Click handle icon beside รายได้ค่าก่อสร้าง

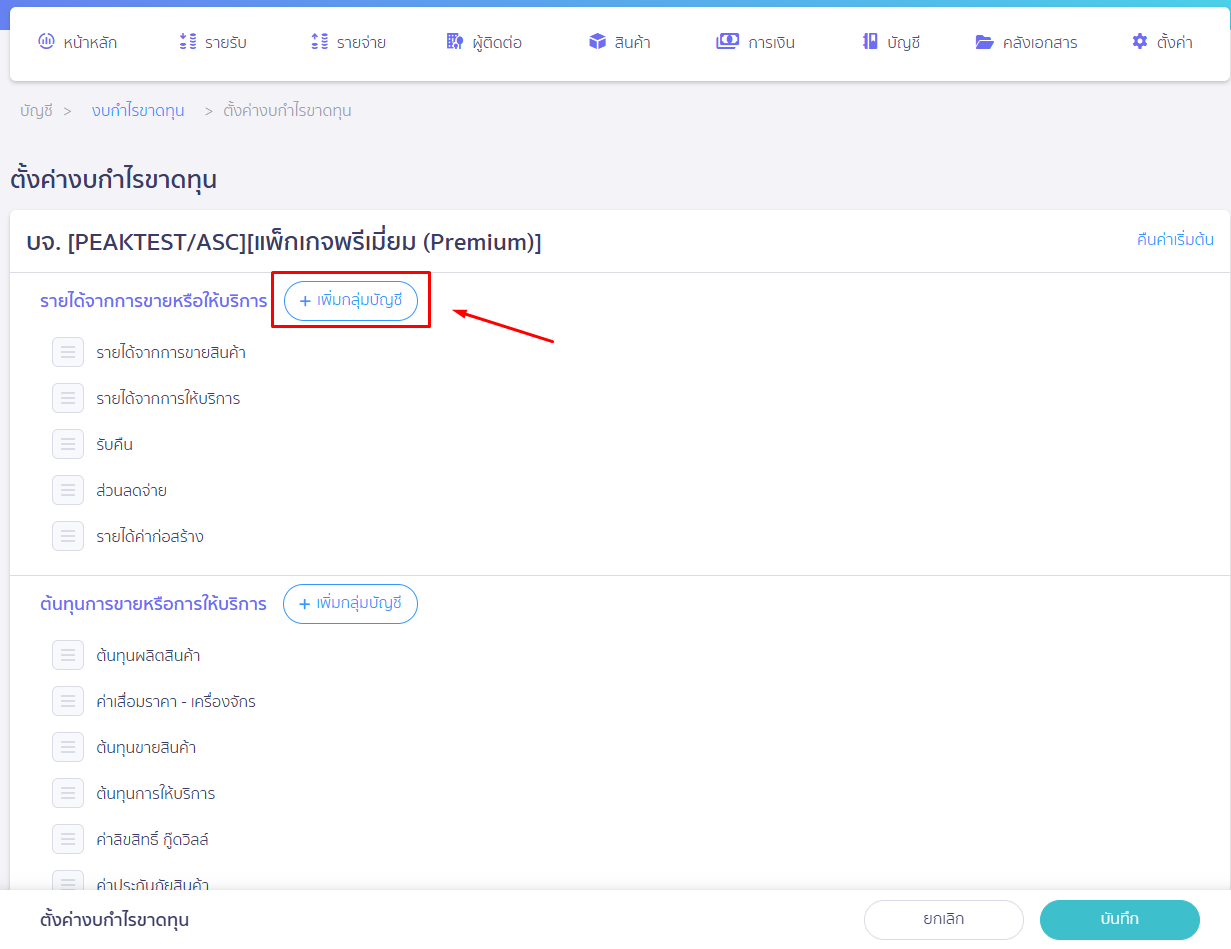[x=67, y=536]
